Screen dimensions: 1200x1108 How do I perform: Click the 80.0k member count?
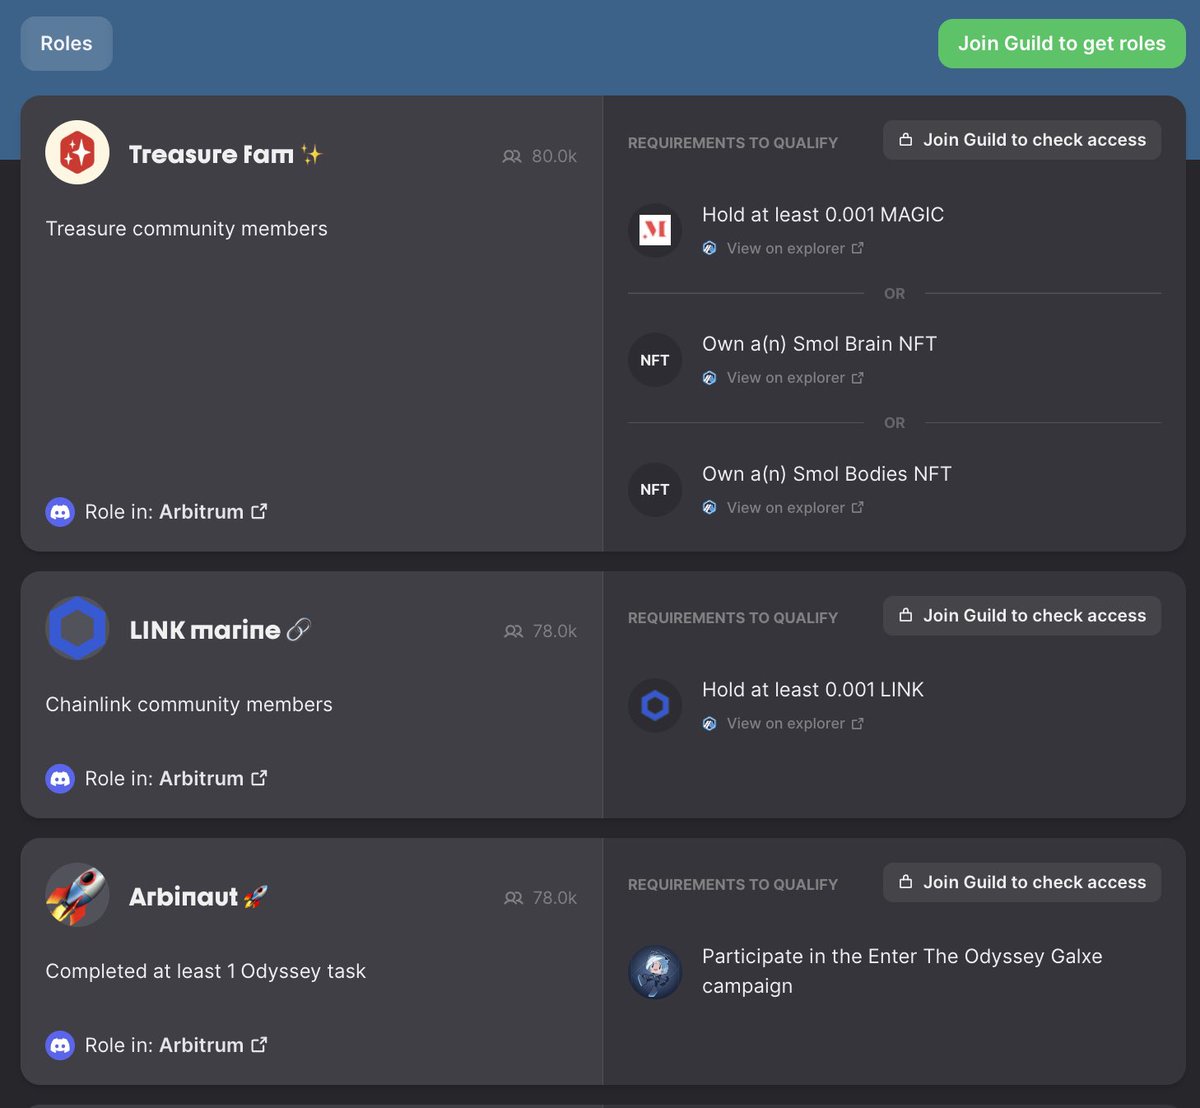(554, 156)
